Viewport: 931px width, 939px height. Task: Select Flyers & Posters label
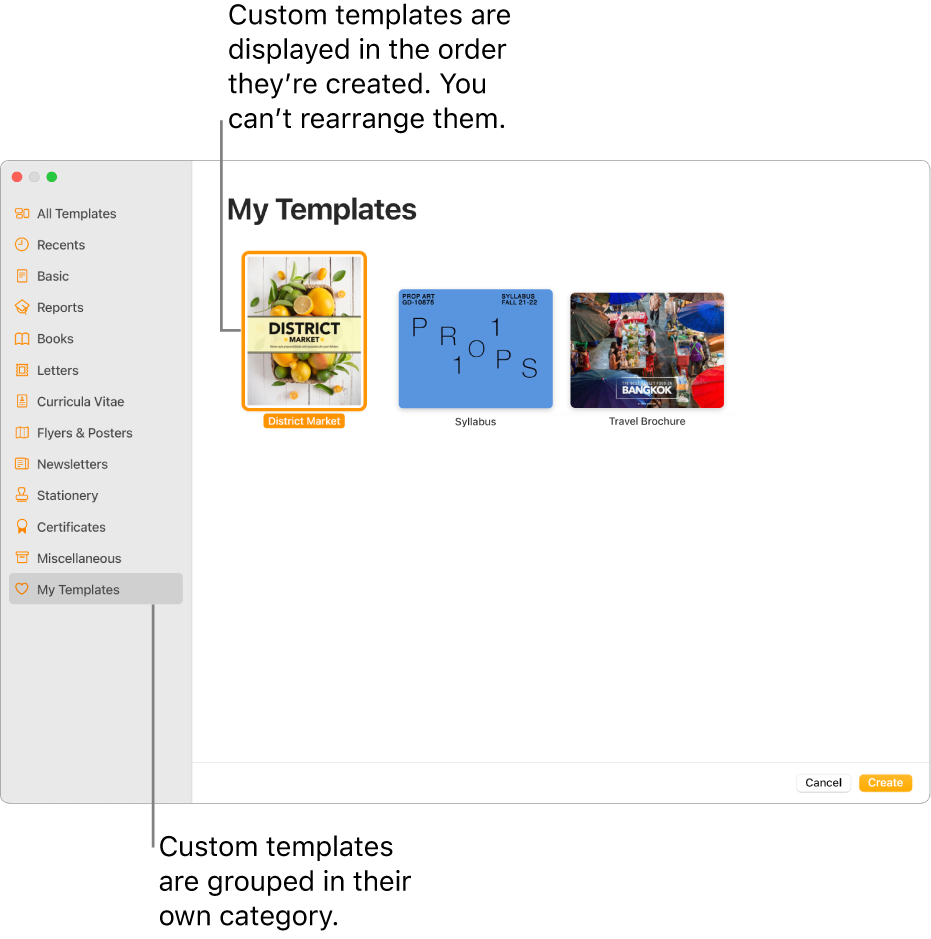point(84,433)
